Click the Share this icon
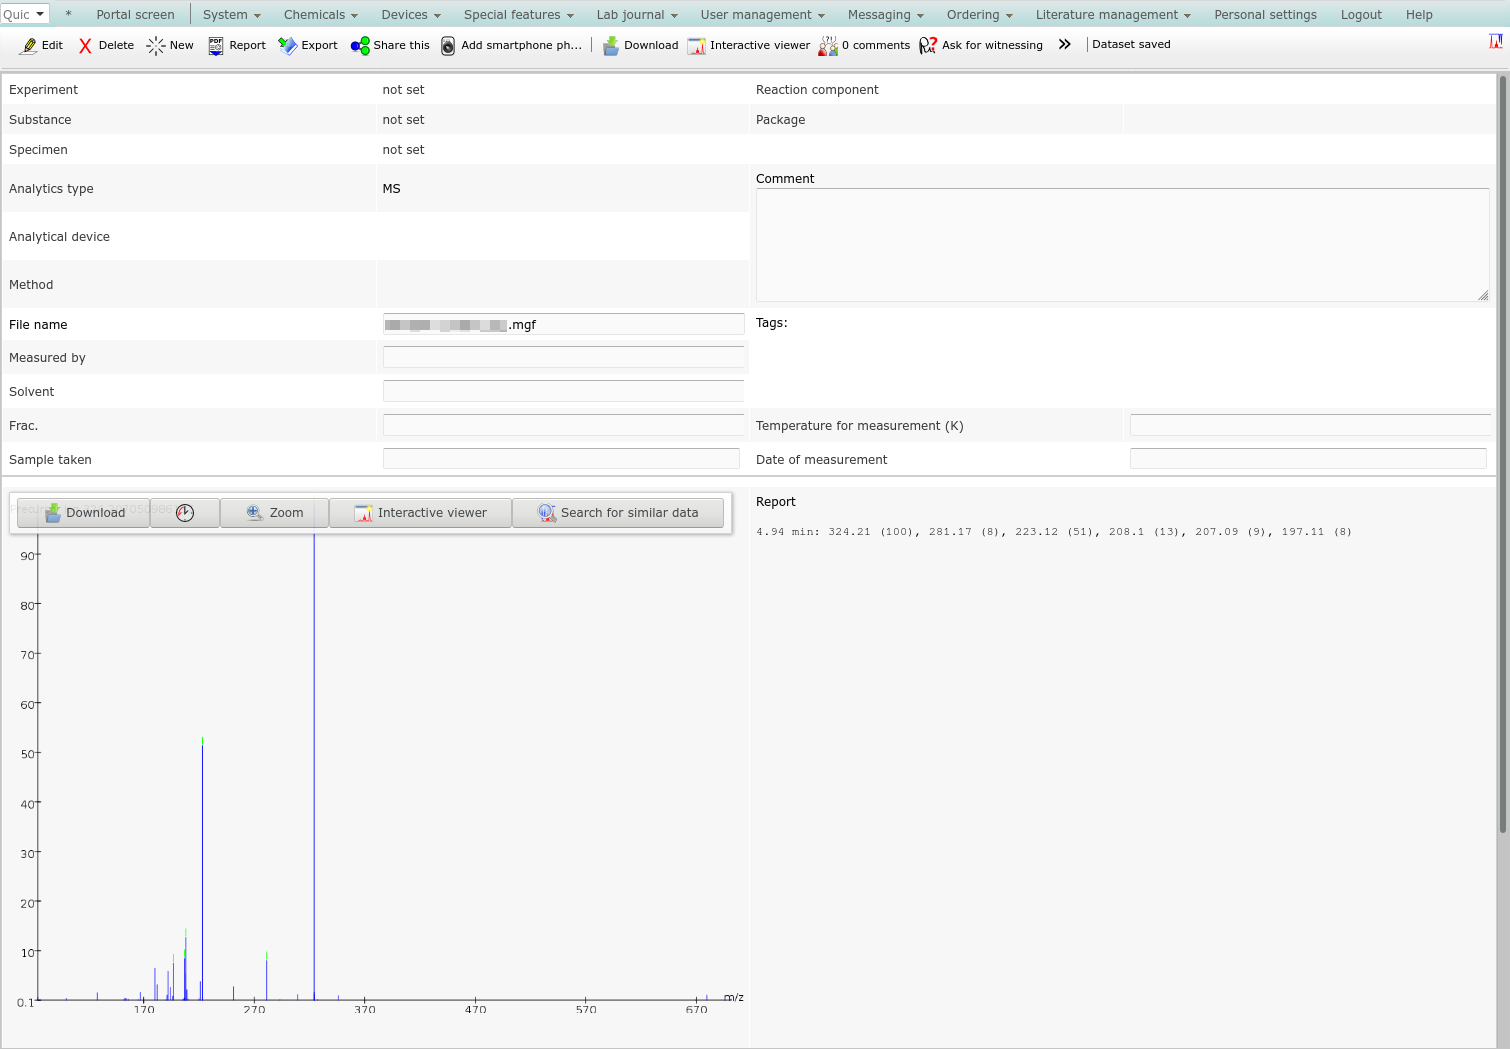 [x=360, y=46]
